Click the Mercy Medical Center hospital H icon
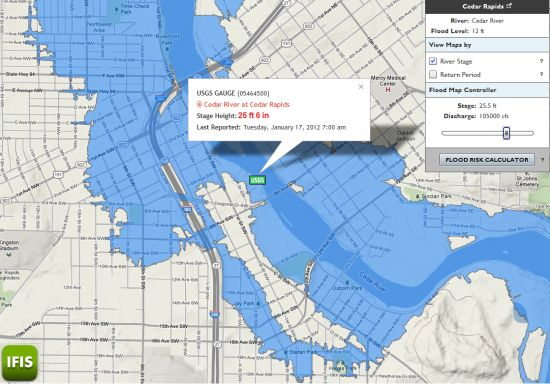The height and width of the screenshot is (385, 550). tap(388, 90)
